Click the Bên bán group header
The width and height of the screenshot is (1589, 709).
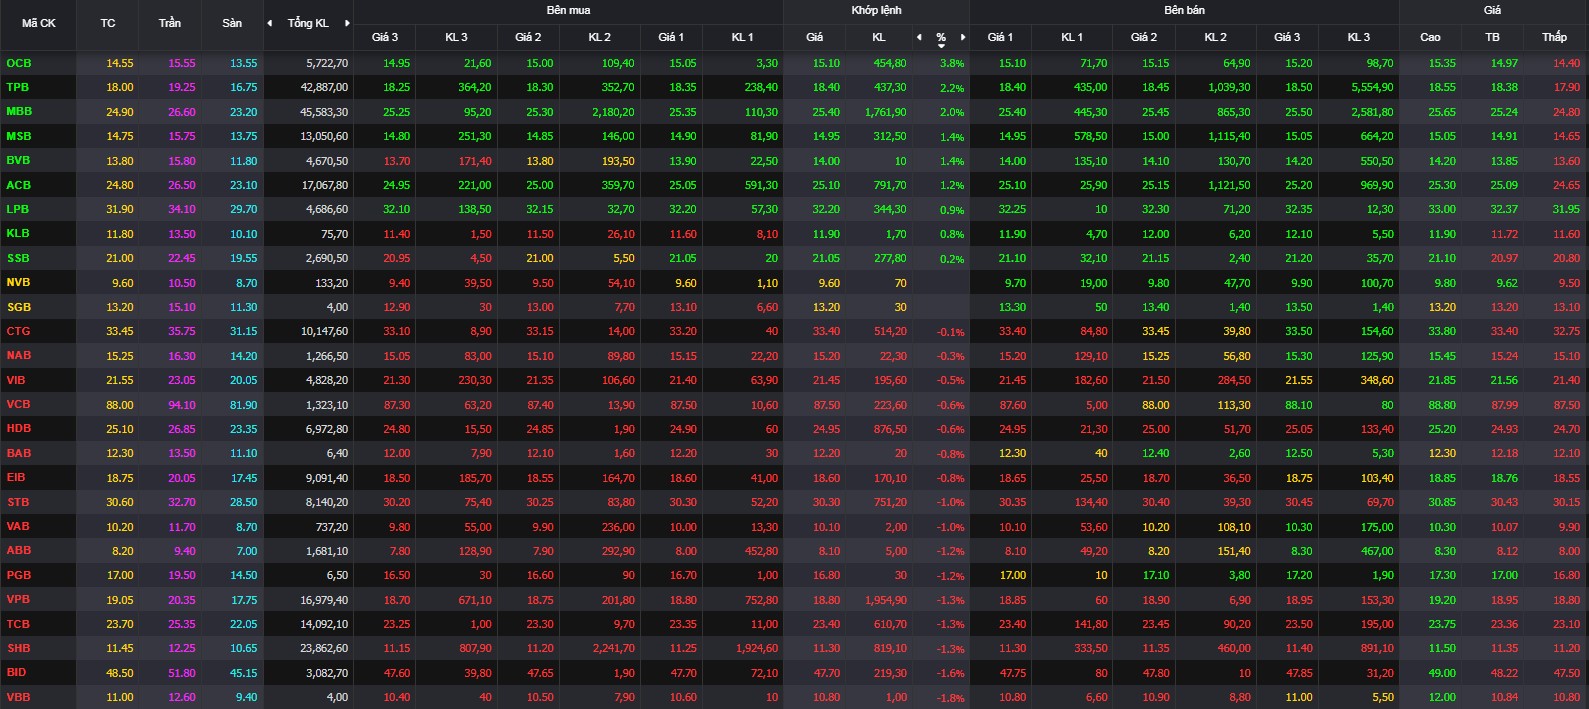(1184, 10)
